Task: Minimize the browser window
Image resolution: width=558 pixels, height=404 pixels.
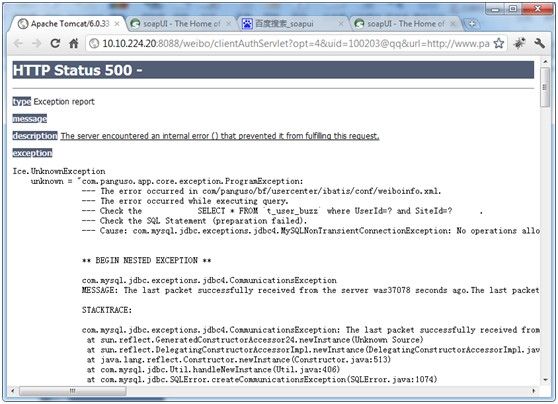Action: 495,9
